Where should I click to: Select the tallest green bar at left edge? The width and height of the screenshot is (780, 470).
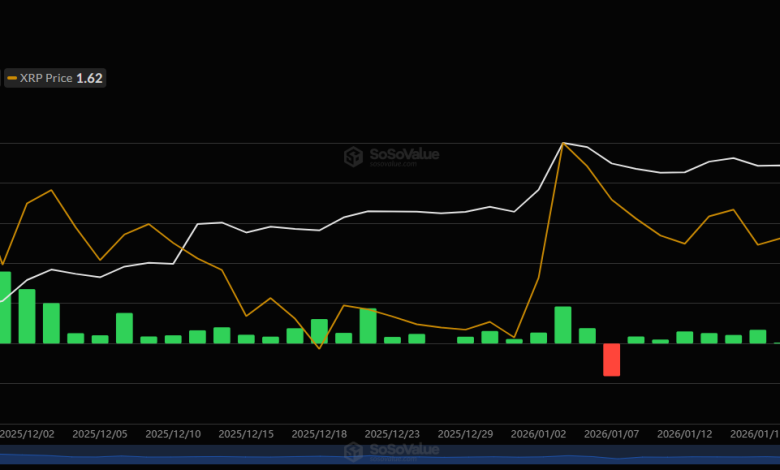click(x=4, y=306)
